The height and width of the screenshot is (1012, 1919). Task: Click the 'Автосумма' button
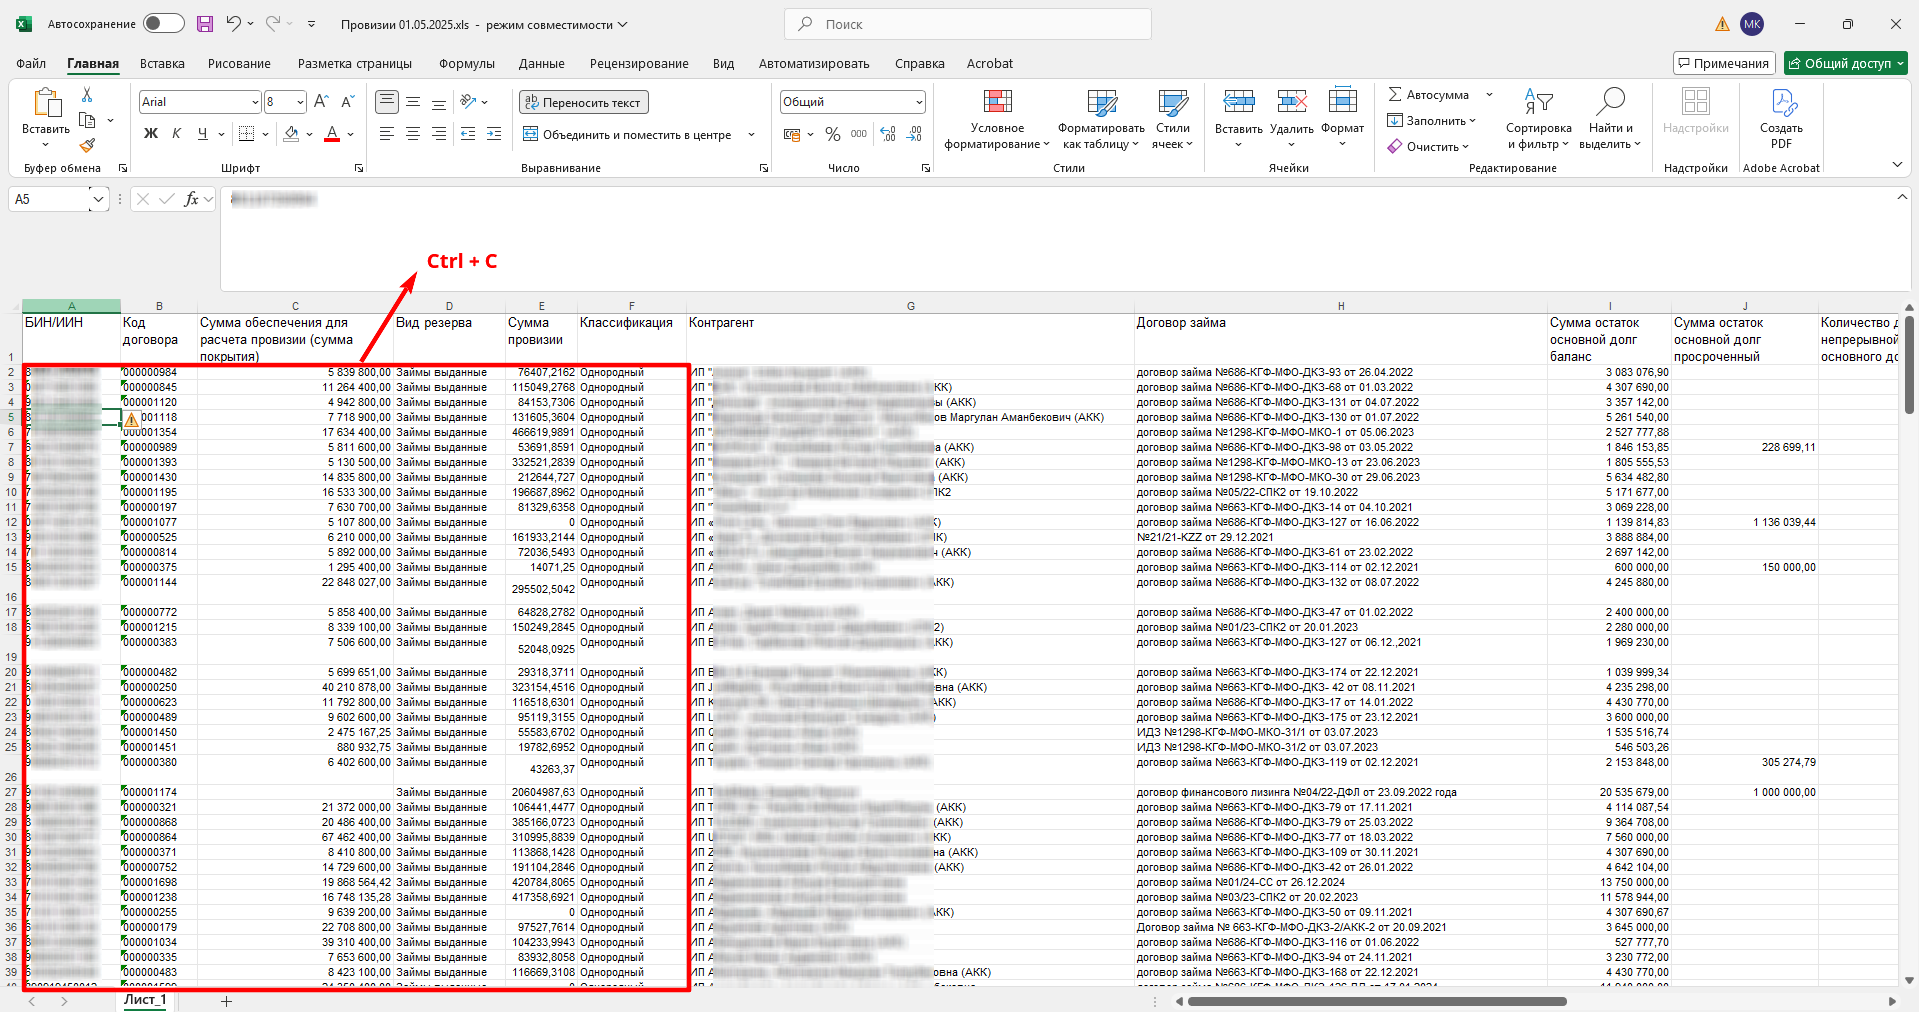pyautogui.click(x=1428, y=95)
